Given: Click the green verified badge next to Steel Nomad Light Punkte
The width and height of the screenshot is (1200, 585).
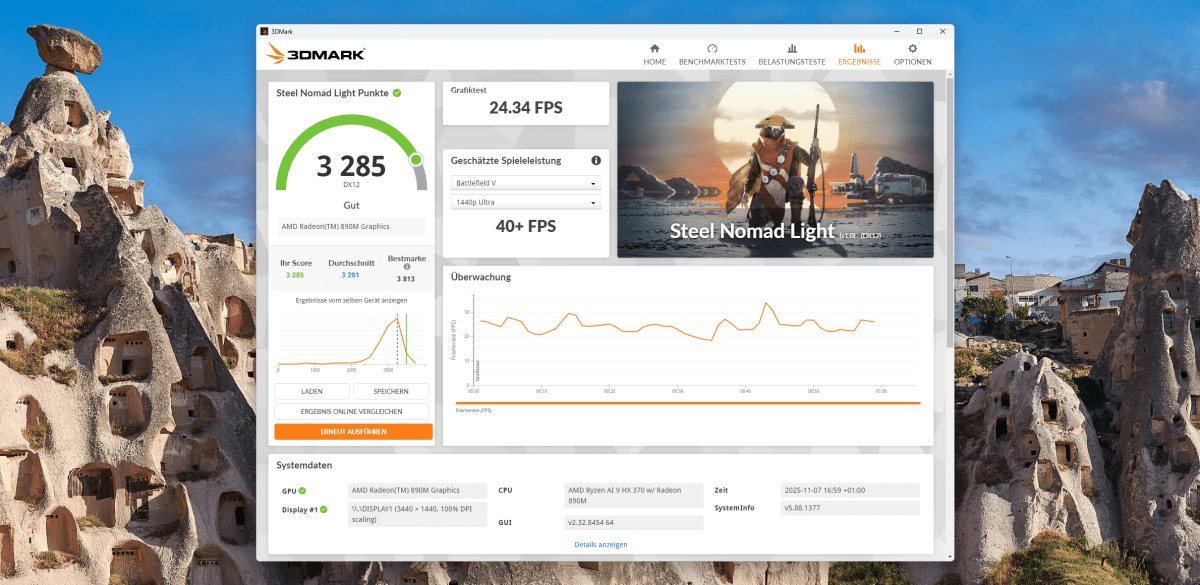Looking at the screenshot, I should pos(398,91).
